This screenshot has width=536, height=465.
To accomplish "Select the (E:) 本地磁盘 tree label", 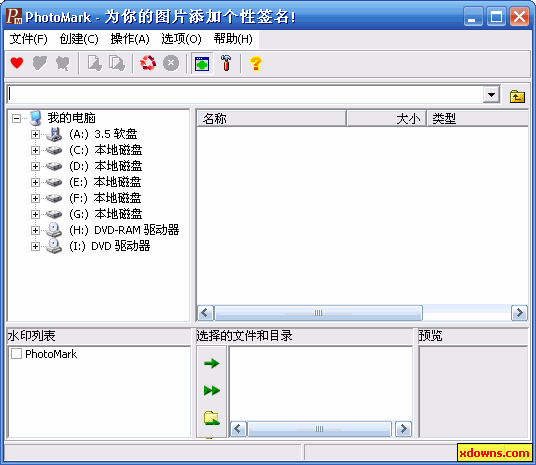I will pyautogui.click(x=105, y=182).
